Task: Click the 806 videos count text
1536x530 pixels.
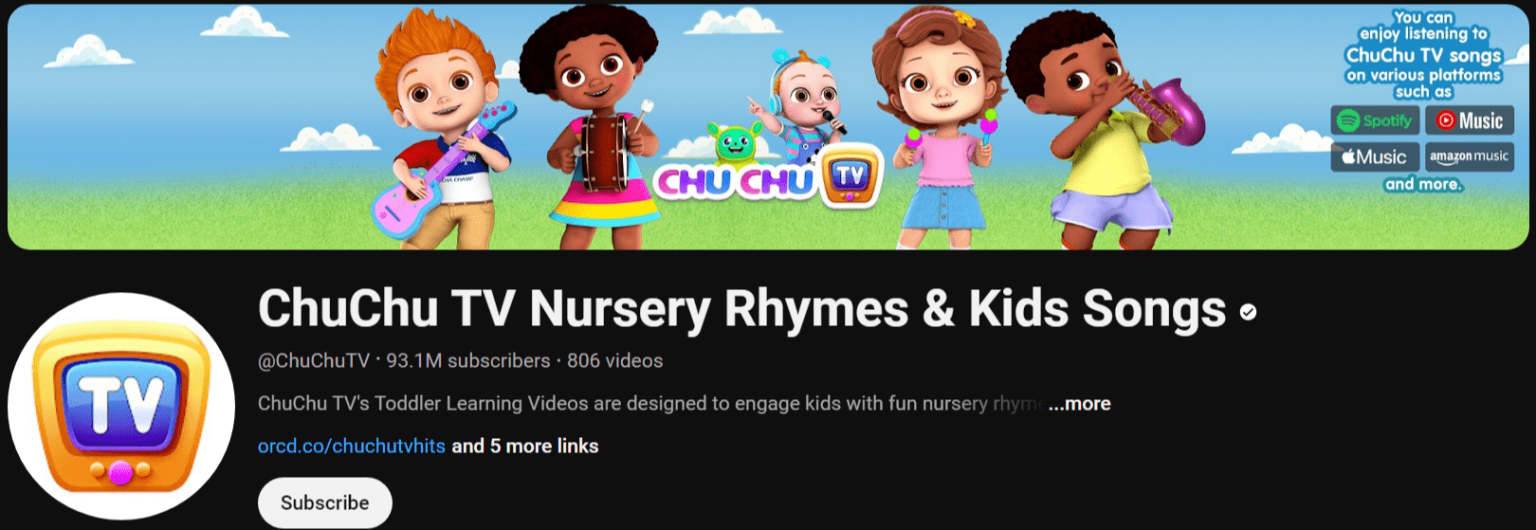Action: tap(615, 361)
